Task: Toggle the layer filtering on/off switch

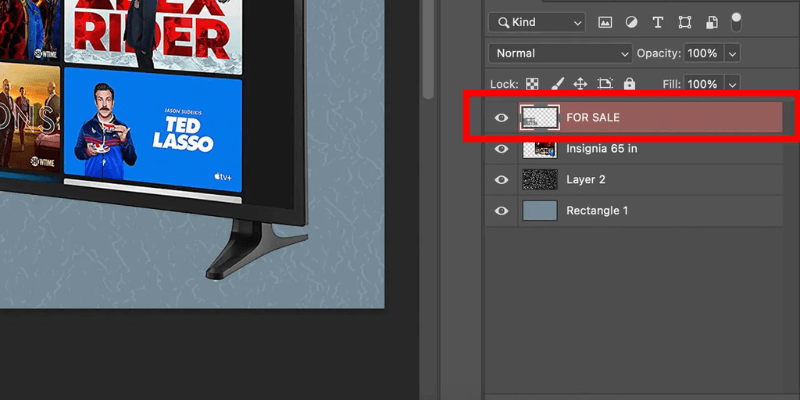Action: (736, 21)
